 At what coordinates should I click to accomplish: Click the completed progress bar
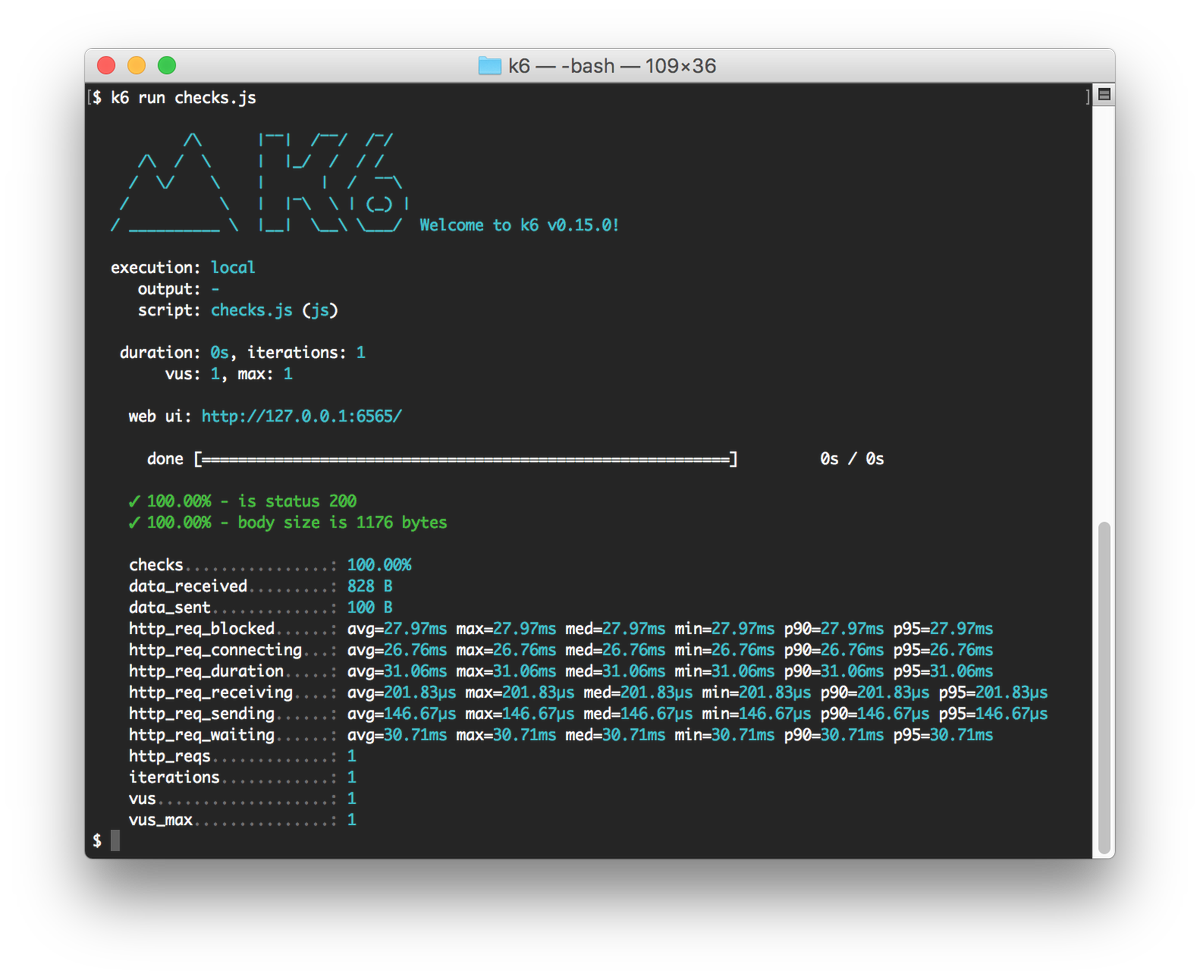466,459
